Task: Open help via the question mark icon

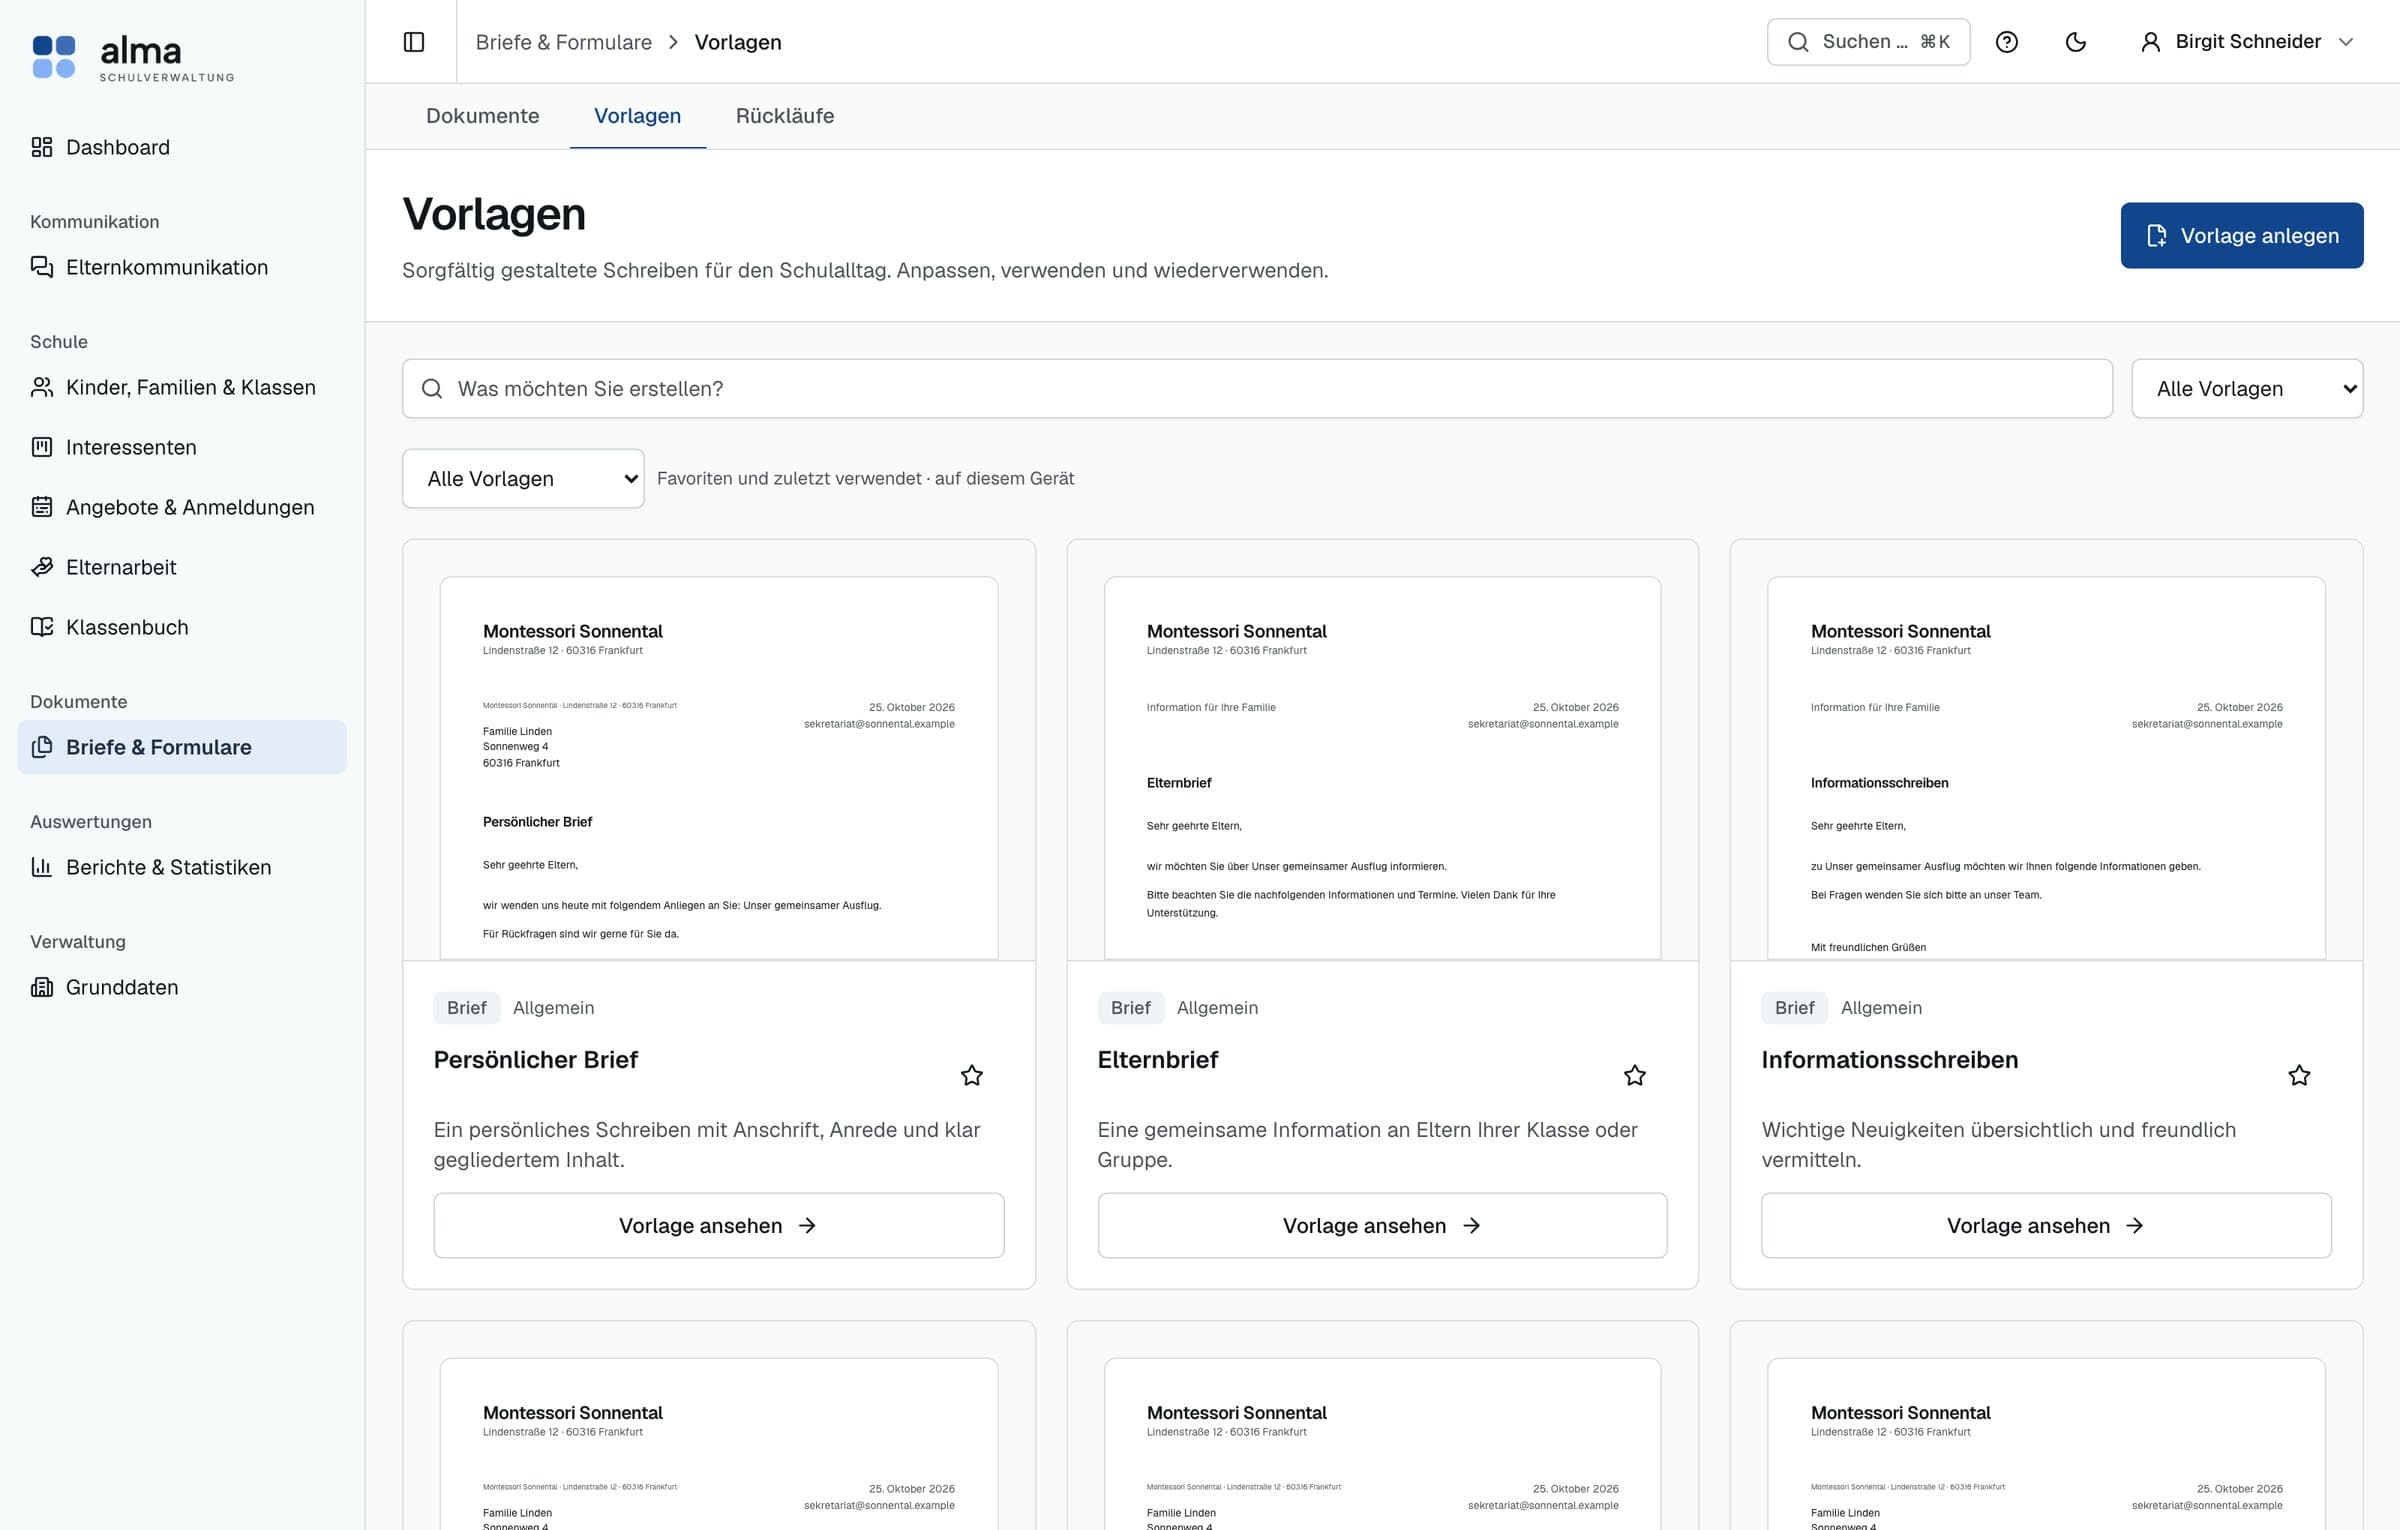Action: pos(2006,42)
